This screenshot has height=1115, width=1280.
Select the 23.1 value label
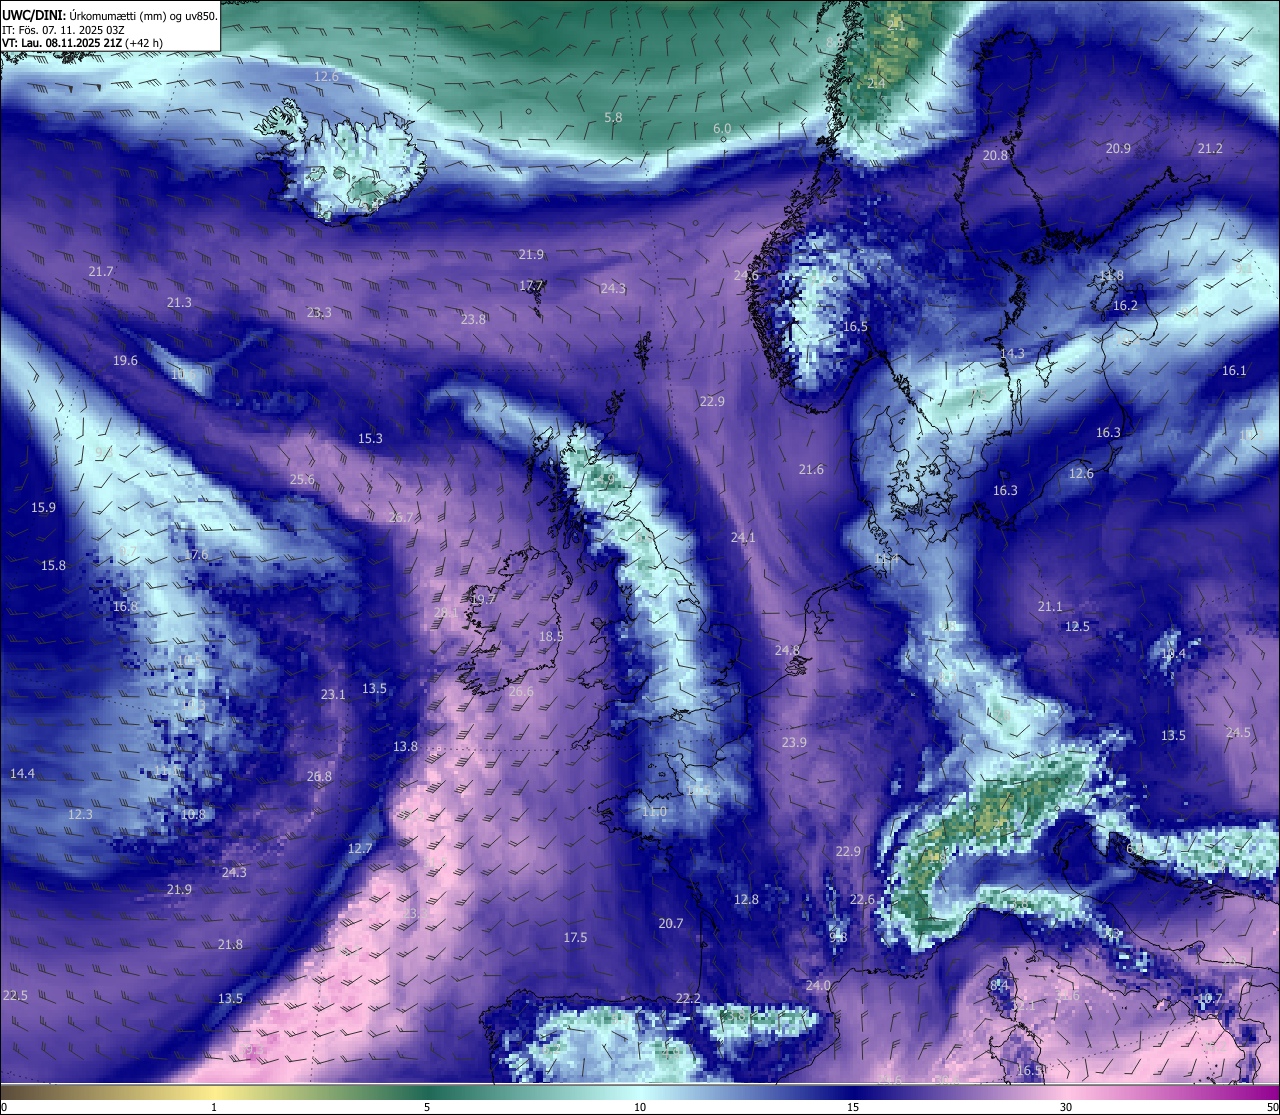333,694
